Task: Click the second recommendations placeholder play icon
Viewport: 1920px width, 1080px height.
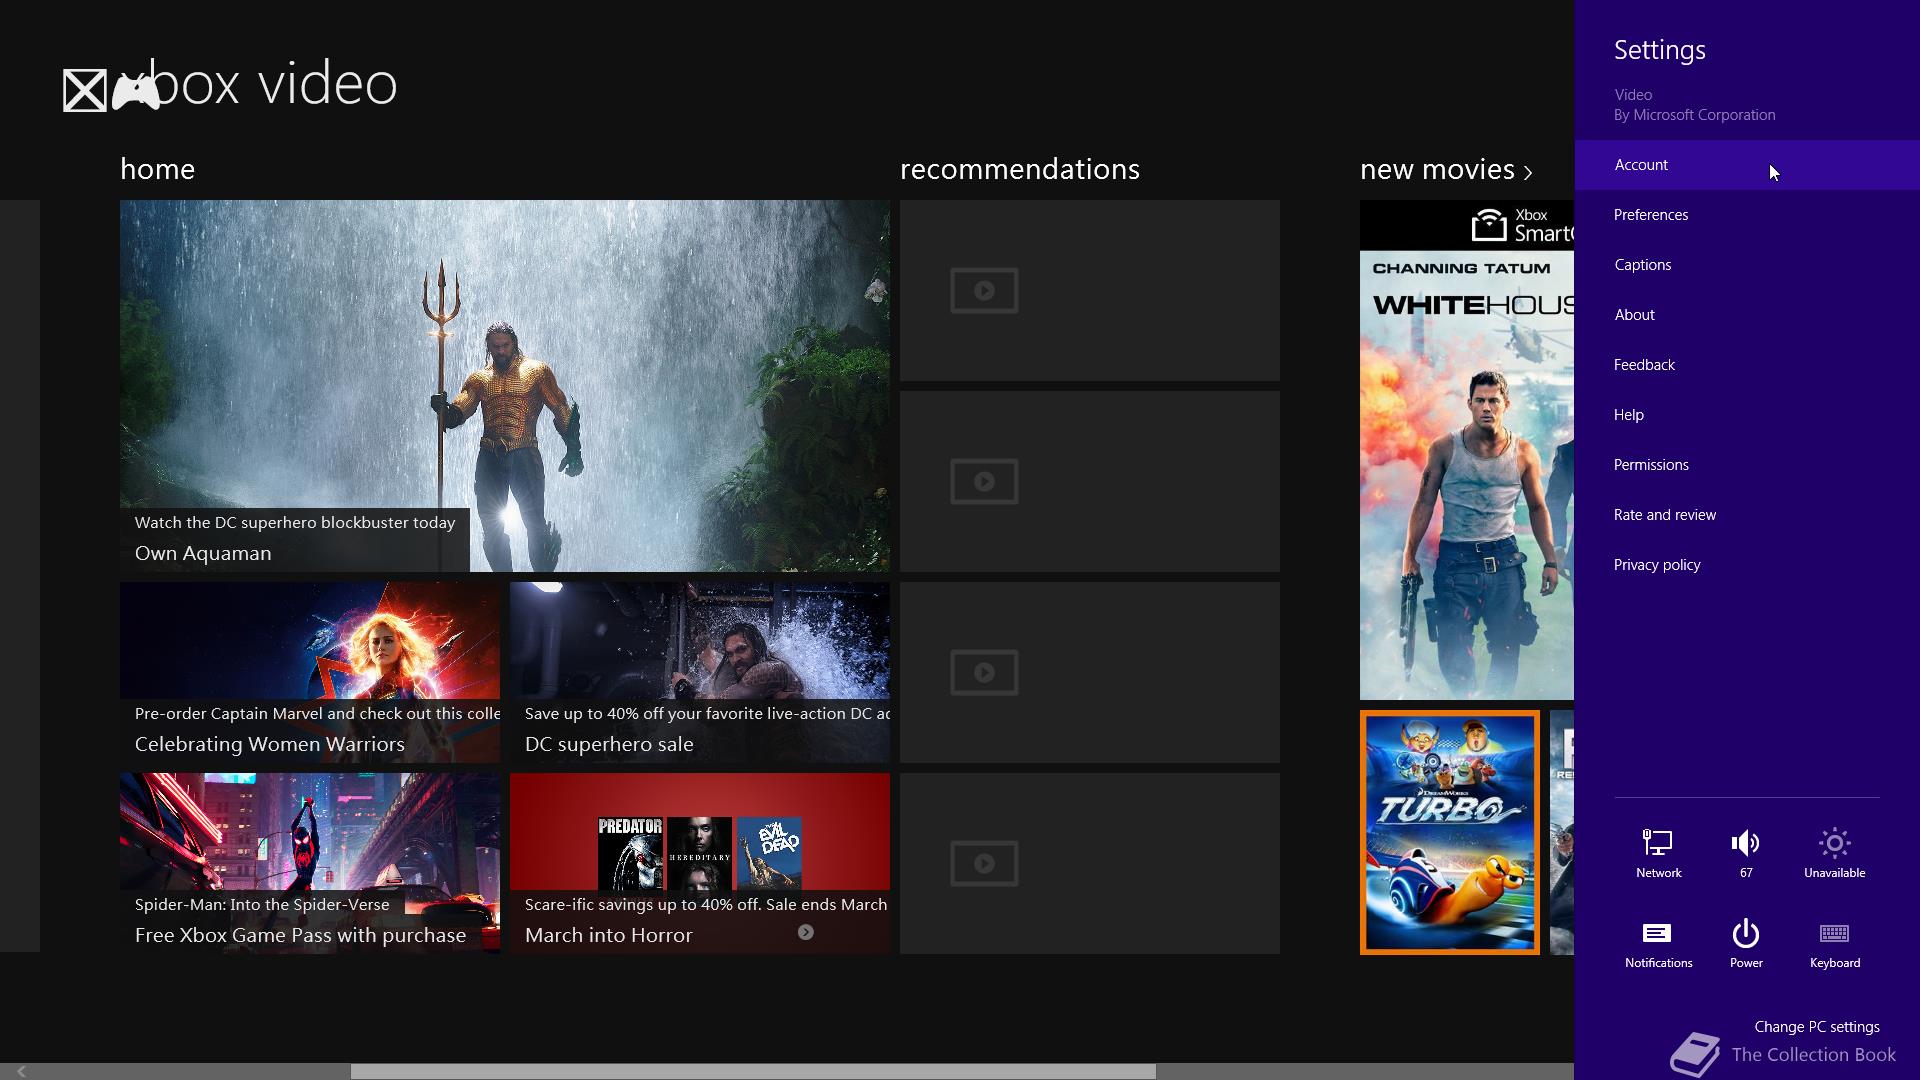Action: (x=984, y=481)
